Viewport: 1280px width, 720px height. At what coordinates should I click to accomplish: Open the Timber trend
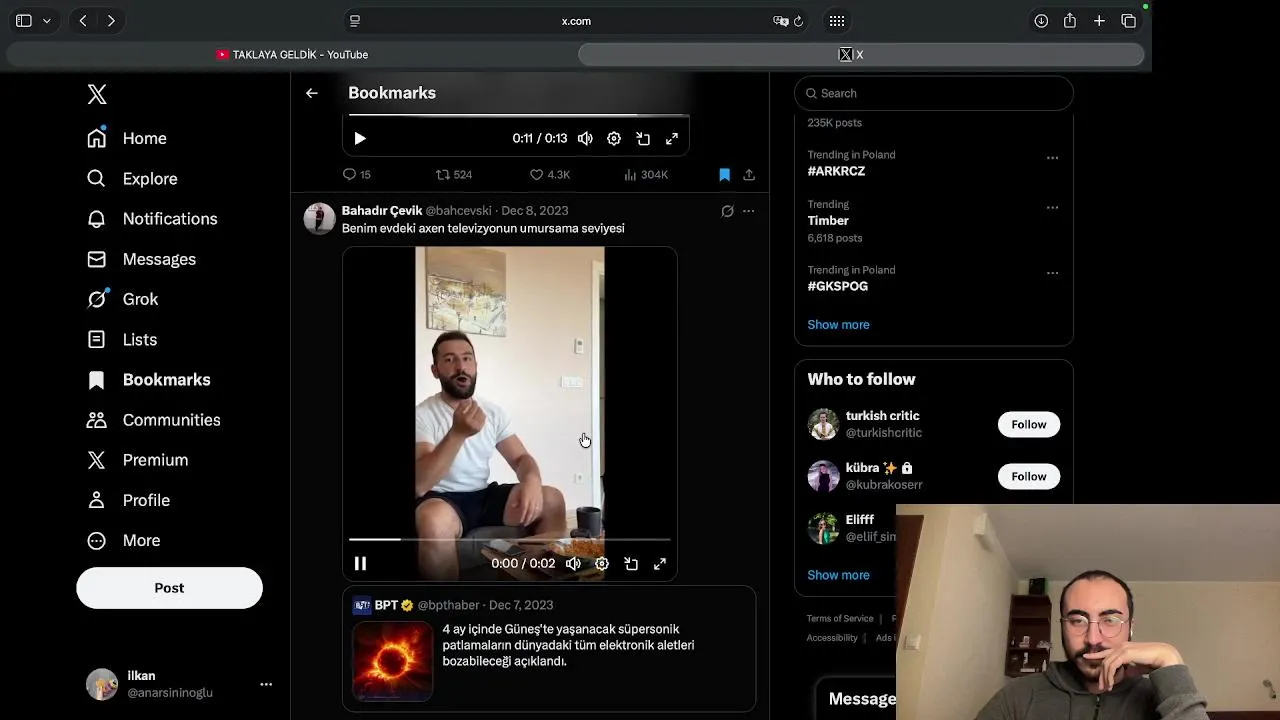pyautogui.click(x=828, y=220)
